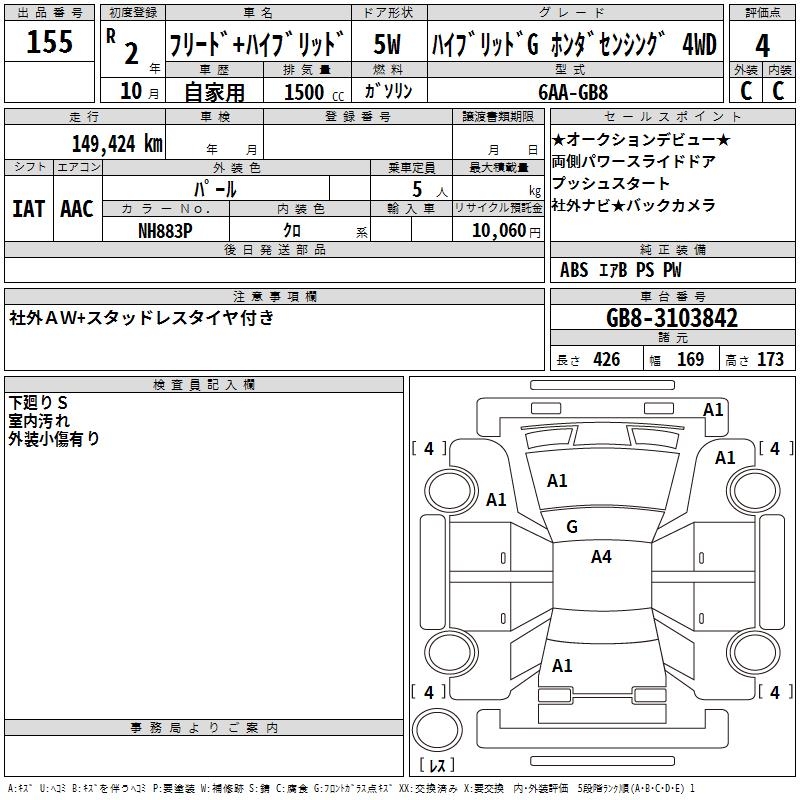This screenshot has width=800, height=800.
Task: Click the spare tire circle icon
Action: click(x=437, y=730)
